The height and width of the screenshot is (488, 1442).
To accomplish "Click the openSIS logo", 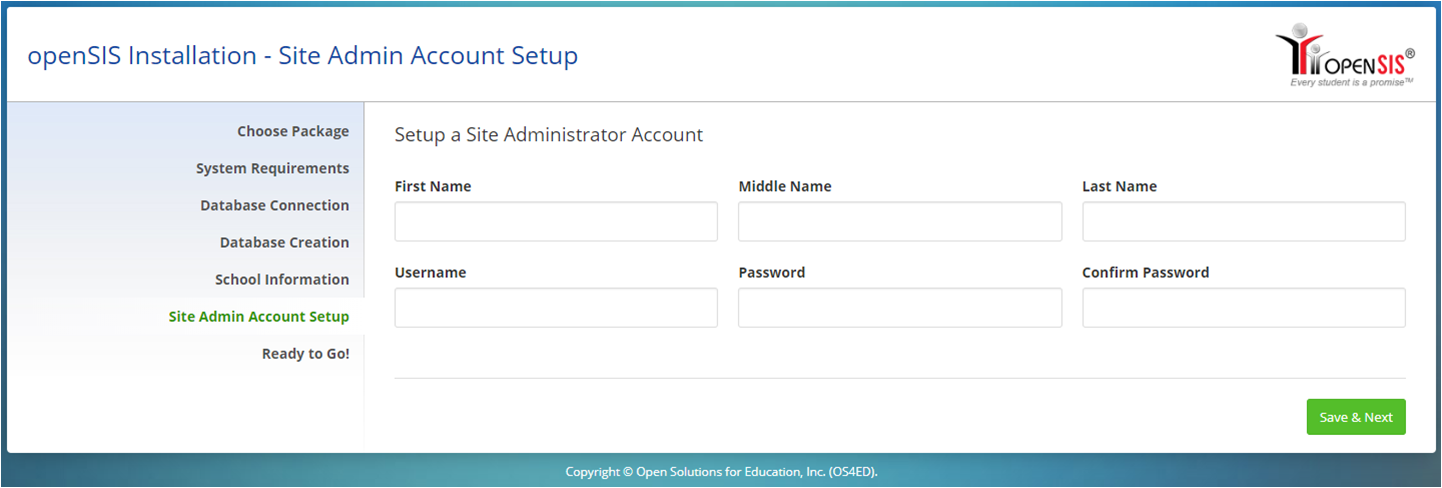I will [1345, 55].
